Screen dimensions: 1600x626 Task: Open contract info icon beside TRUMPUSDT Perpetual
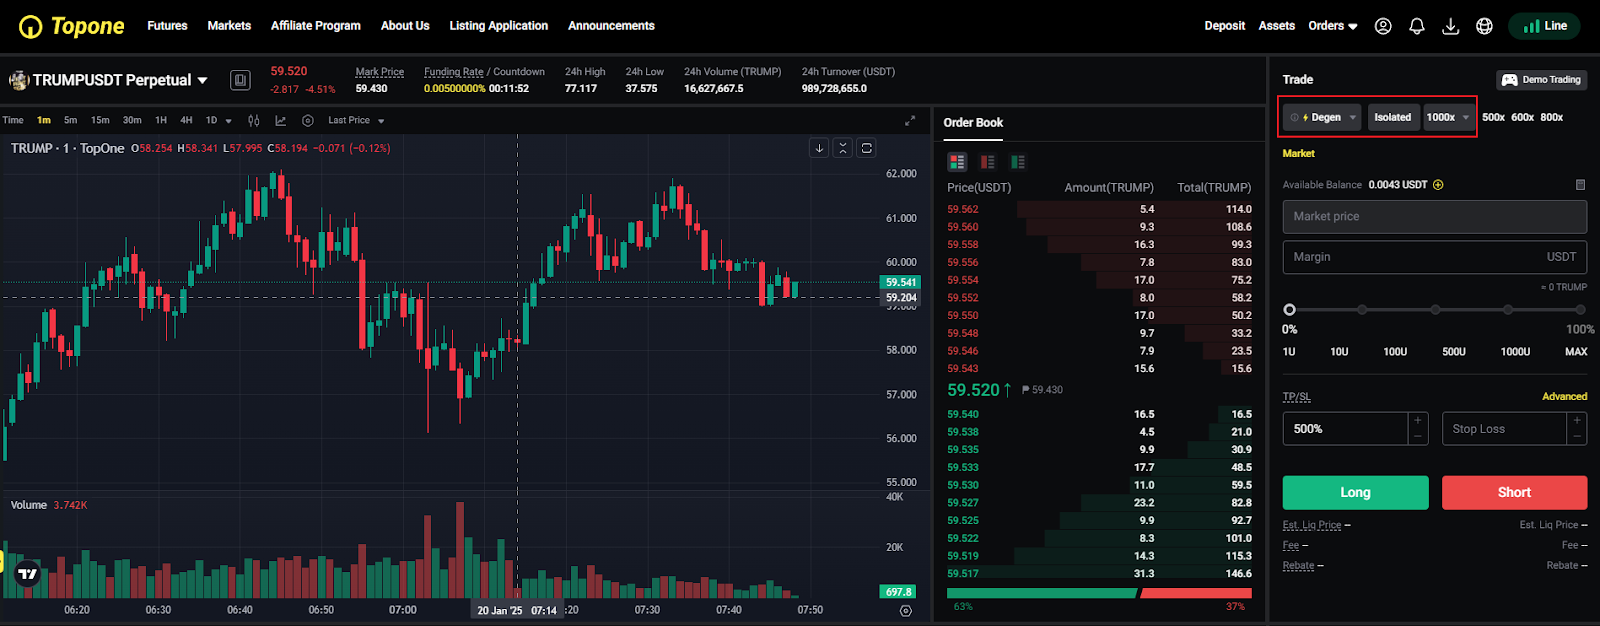click(240, 80)
